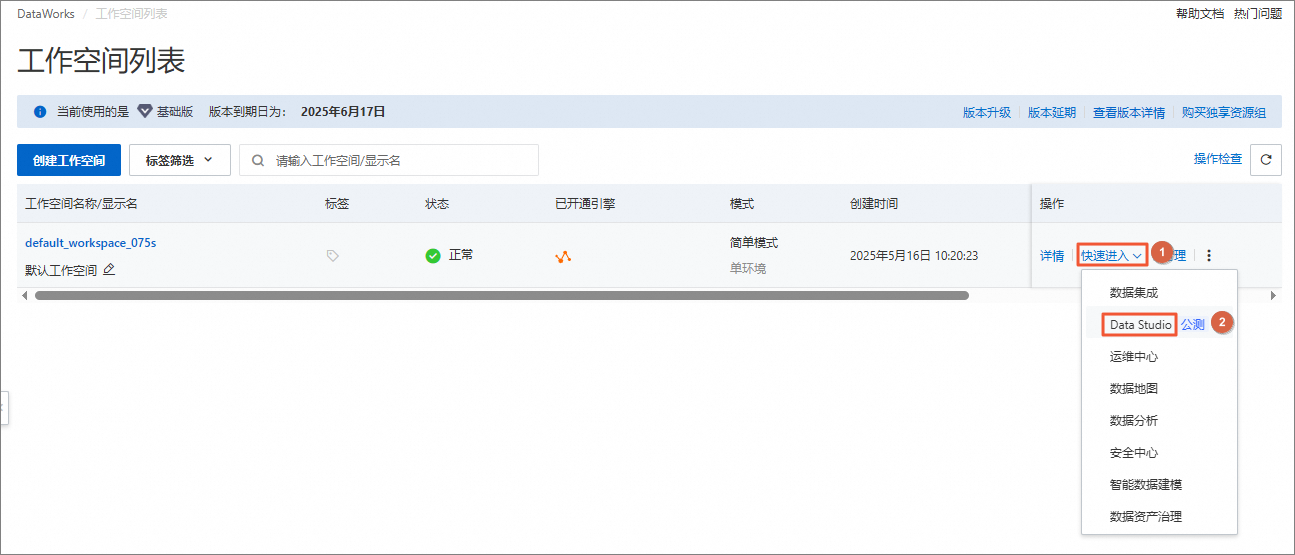
Task: Open the 购买独享资源组 link
Action: 1224,113
